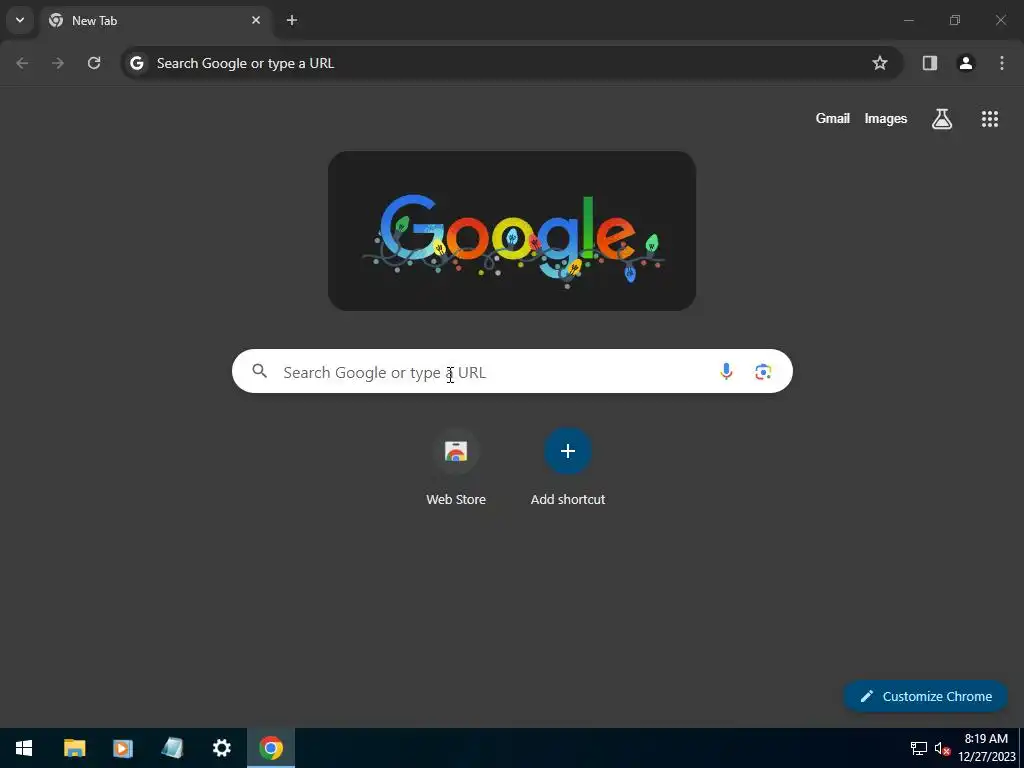Open the profile avatar menu
This screenshot has height=768, width=1024.
coord(966,63)
